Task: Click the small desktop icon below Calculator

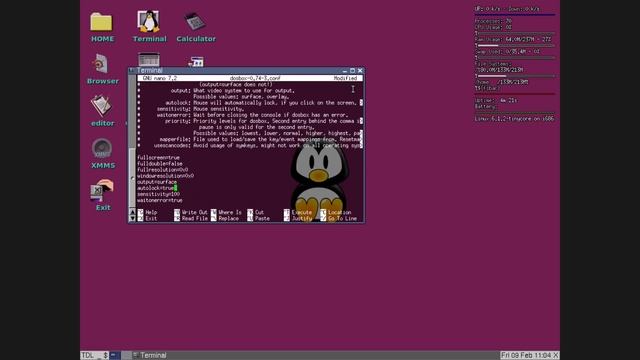Action: [x=196, y=62]
